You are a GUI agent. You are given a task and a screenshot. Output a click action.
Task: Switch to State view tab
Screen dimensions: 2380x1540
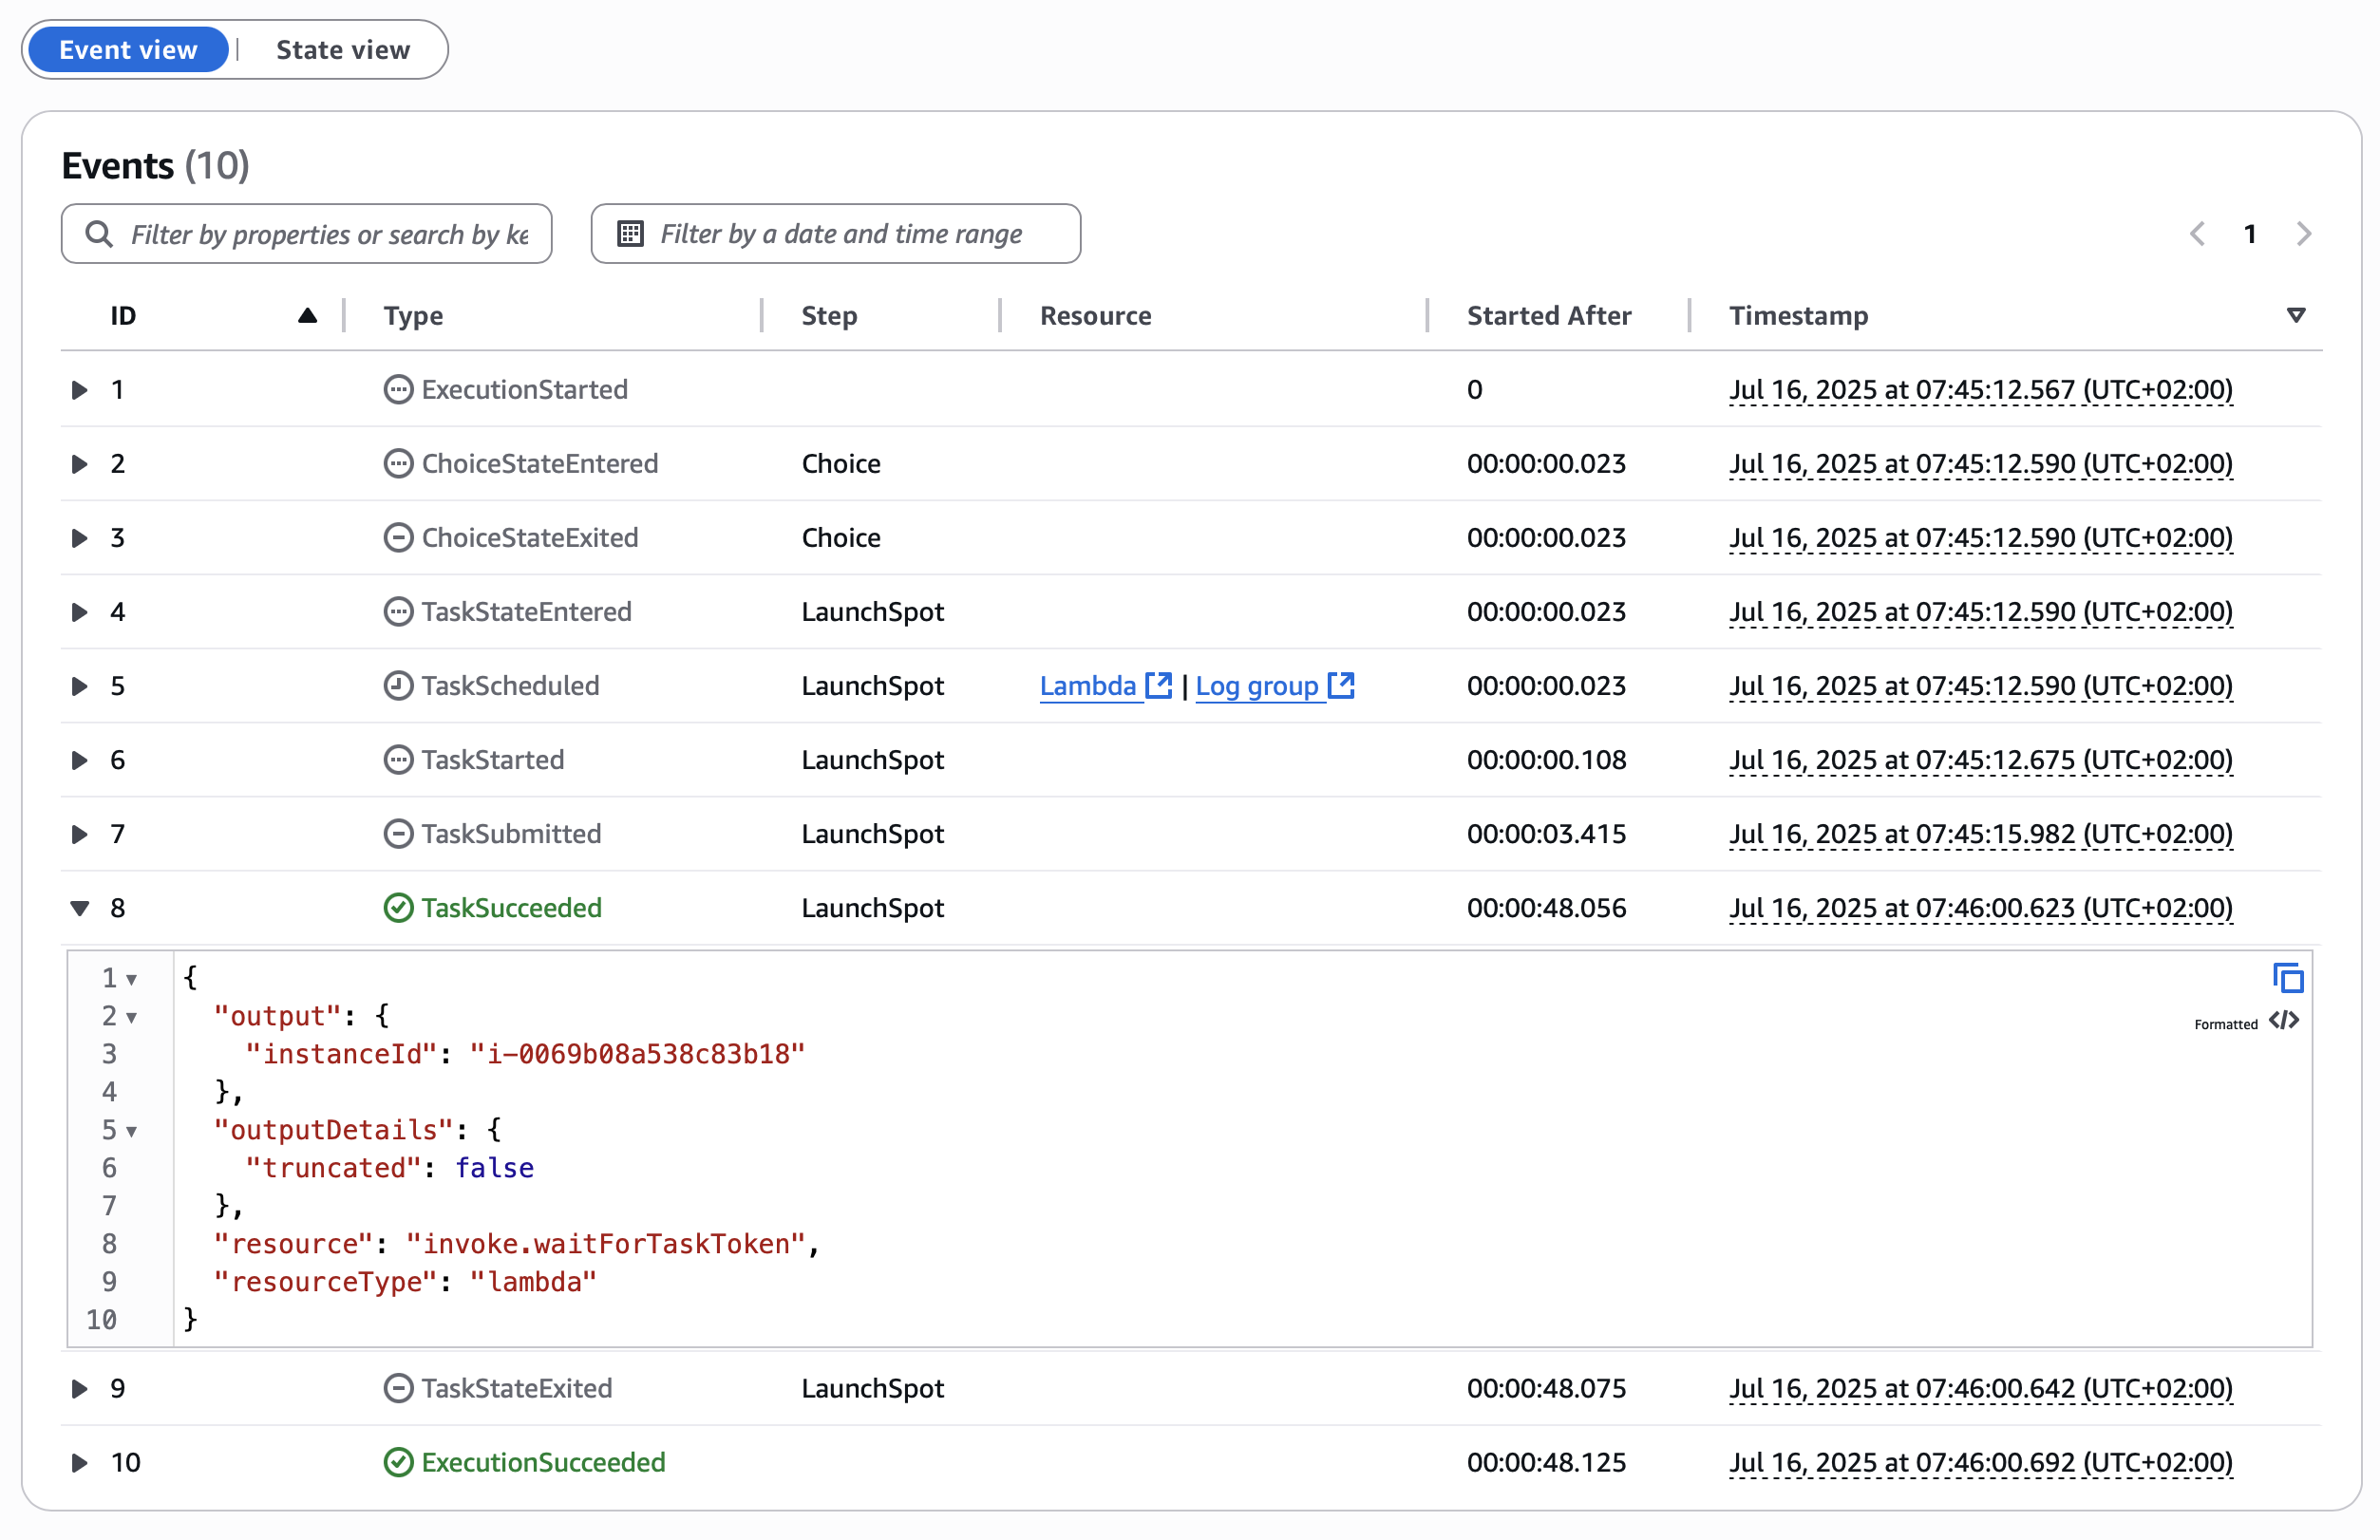(x=343, y=50)
